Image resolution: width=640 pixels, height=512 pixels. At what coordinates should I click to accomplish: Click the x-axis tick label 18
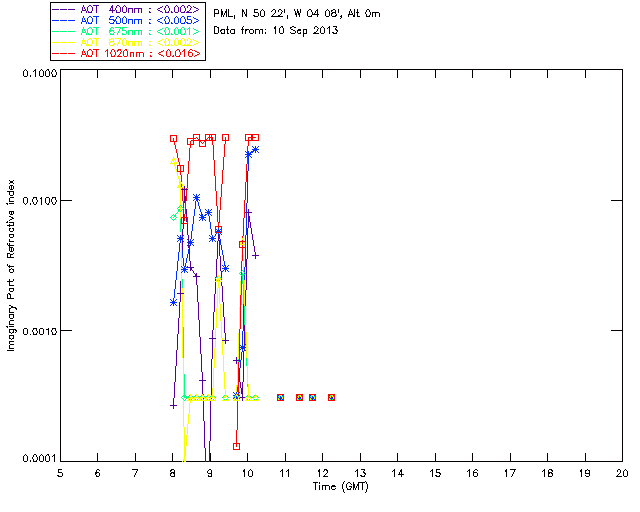click(x=547, y=473)
